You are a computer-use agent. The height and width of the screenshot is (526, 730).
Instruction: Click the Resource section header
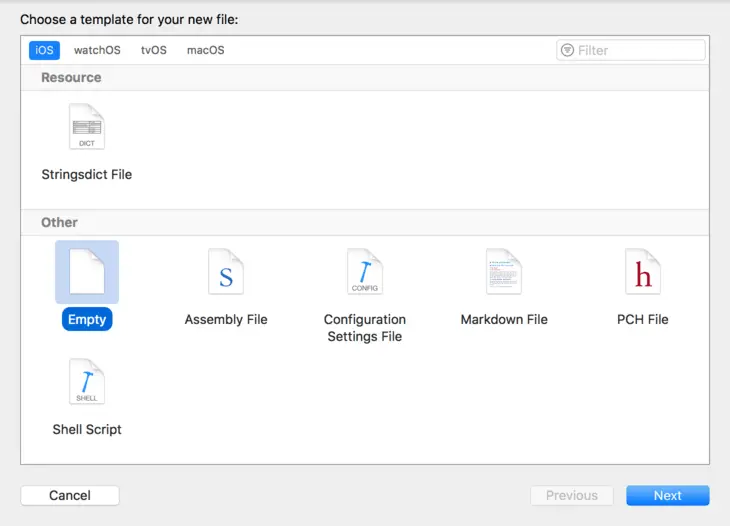point(71,77)
